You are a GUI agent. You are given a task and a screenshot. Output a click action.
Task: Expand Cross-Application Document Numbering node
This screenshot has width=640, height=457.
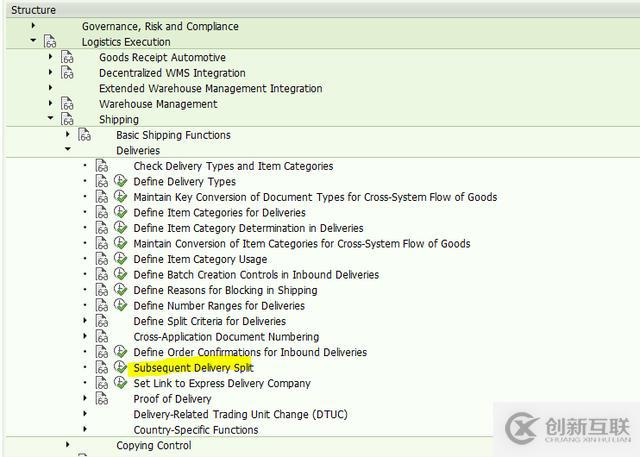84,336
